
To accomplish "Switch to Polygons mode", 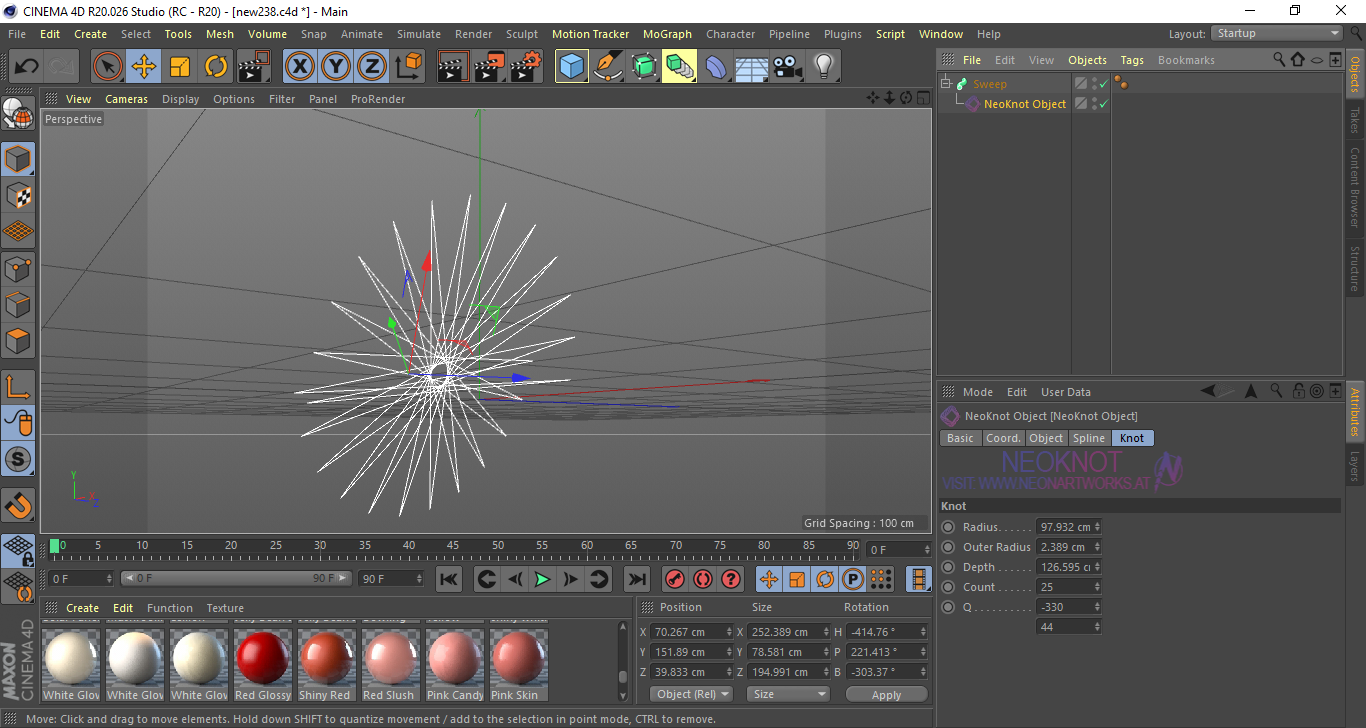I will tap(18, 340).
